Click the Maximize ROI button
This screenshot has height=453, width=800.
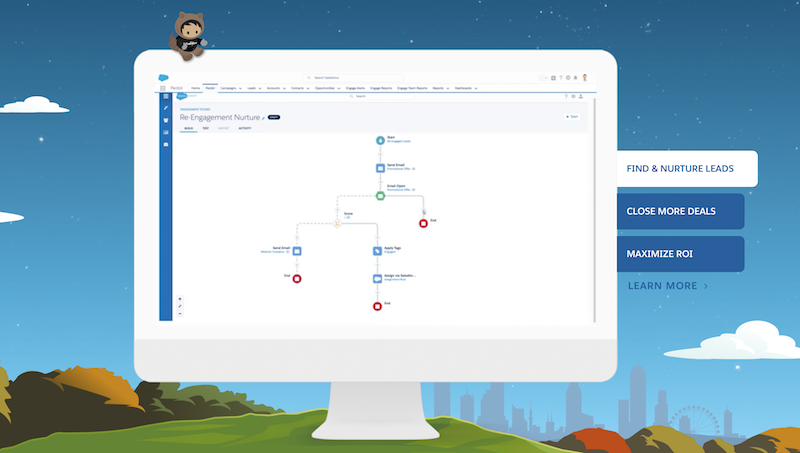pyautogui.click(x=680, y=254)
